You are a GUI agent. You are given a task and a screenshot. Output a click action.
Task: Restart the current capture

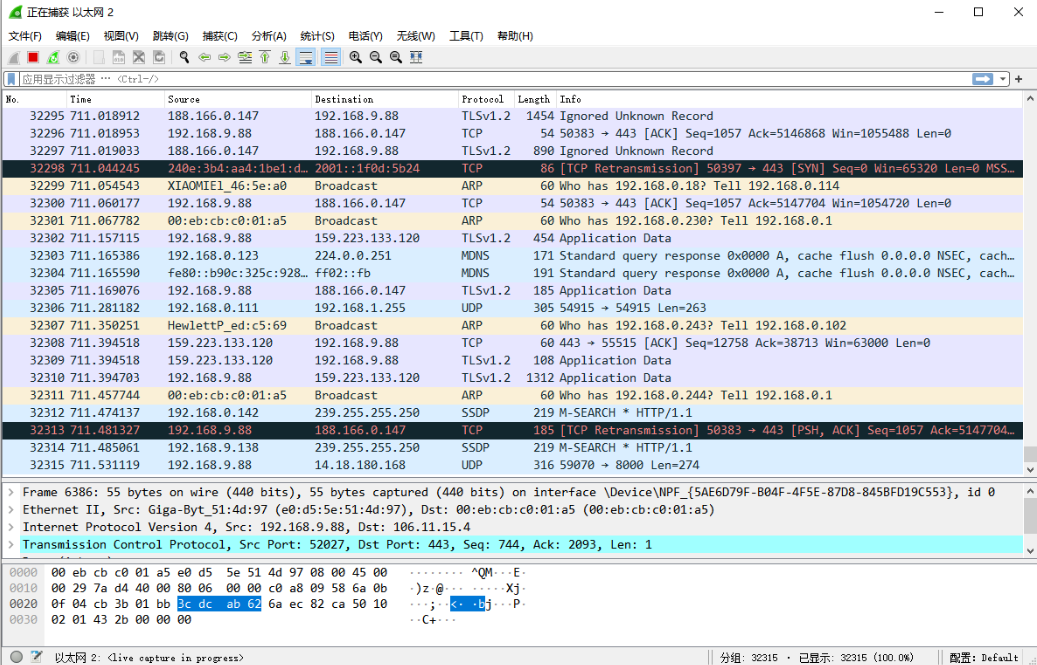point(53,58)
